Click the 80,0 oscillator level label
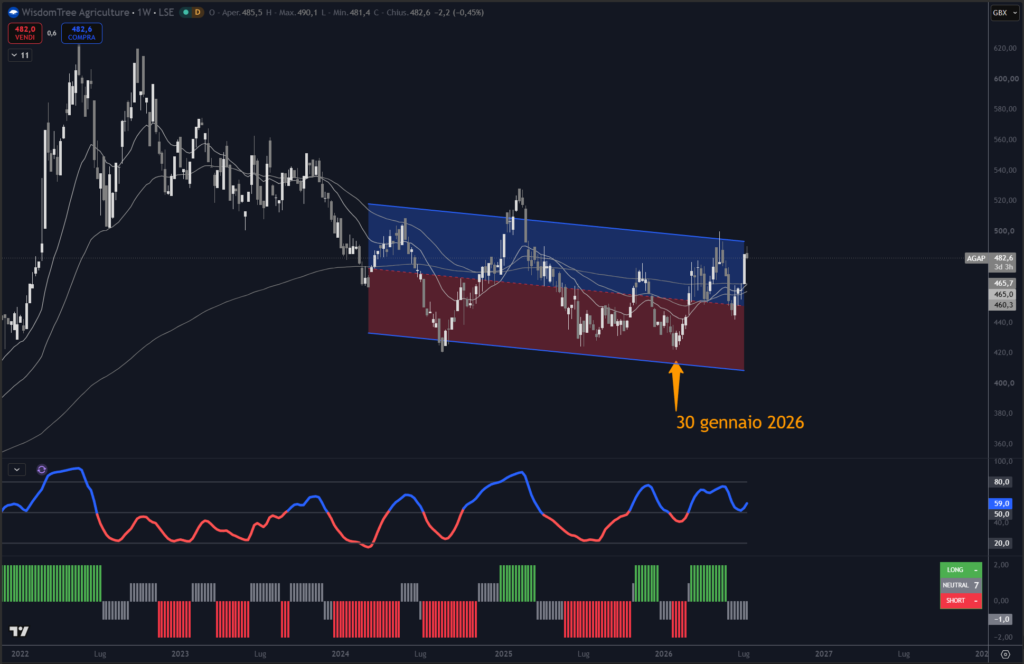The width and height of the screenshot is (1024, 664). pyautogui.click(x=1001, y=482)
